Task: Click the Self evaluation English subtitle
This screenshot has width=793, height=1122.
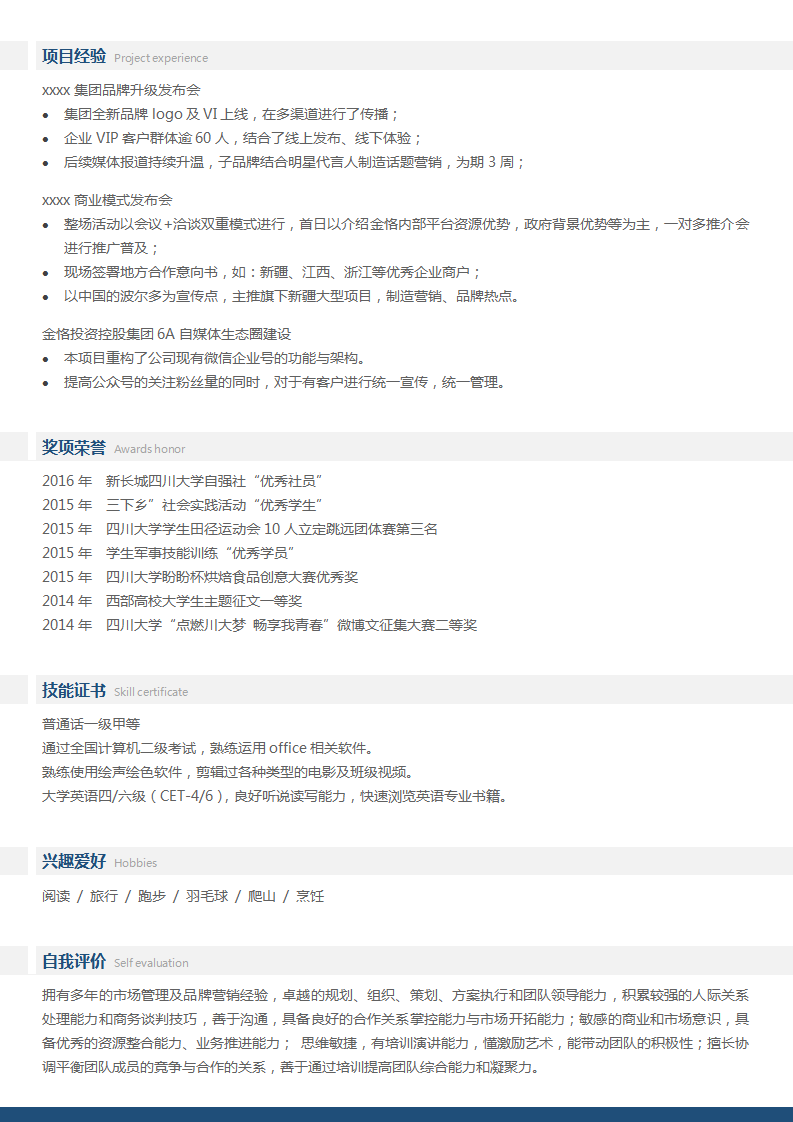Action: click(151, 963)
